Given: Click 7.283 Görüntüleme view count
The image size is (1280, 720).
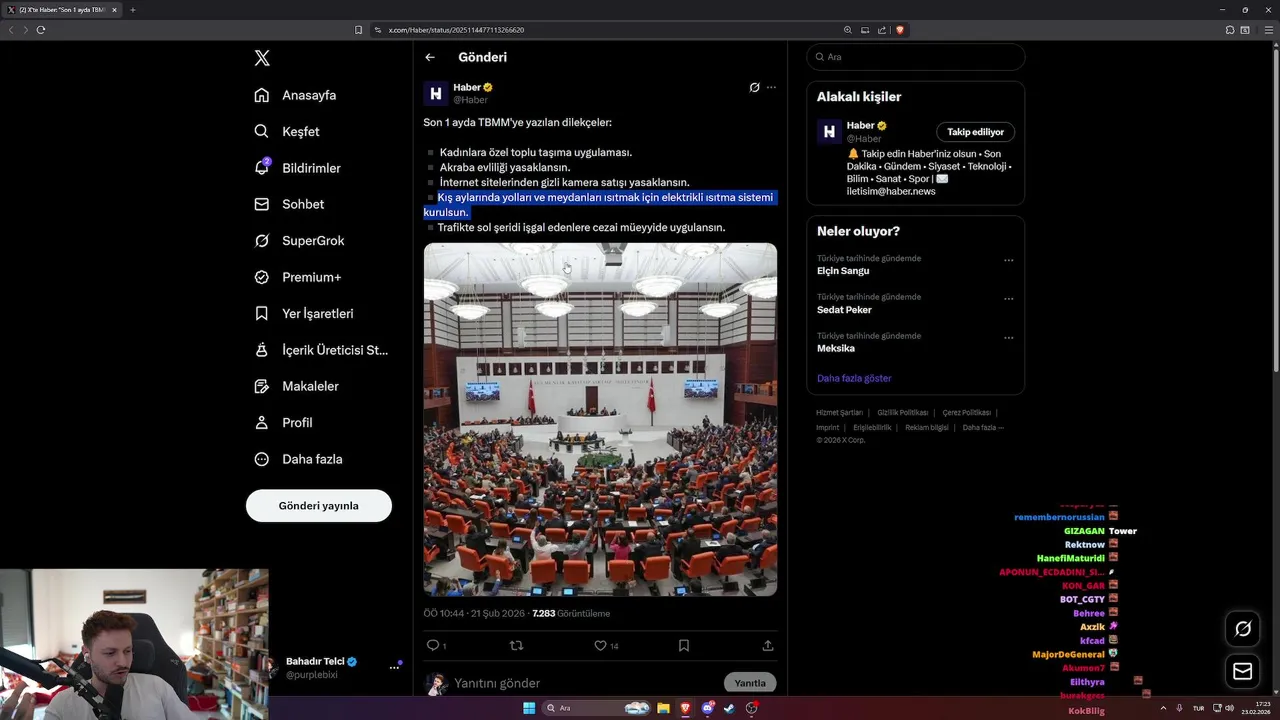Looking at the screenshot, I should coord(571,613).
